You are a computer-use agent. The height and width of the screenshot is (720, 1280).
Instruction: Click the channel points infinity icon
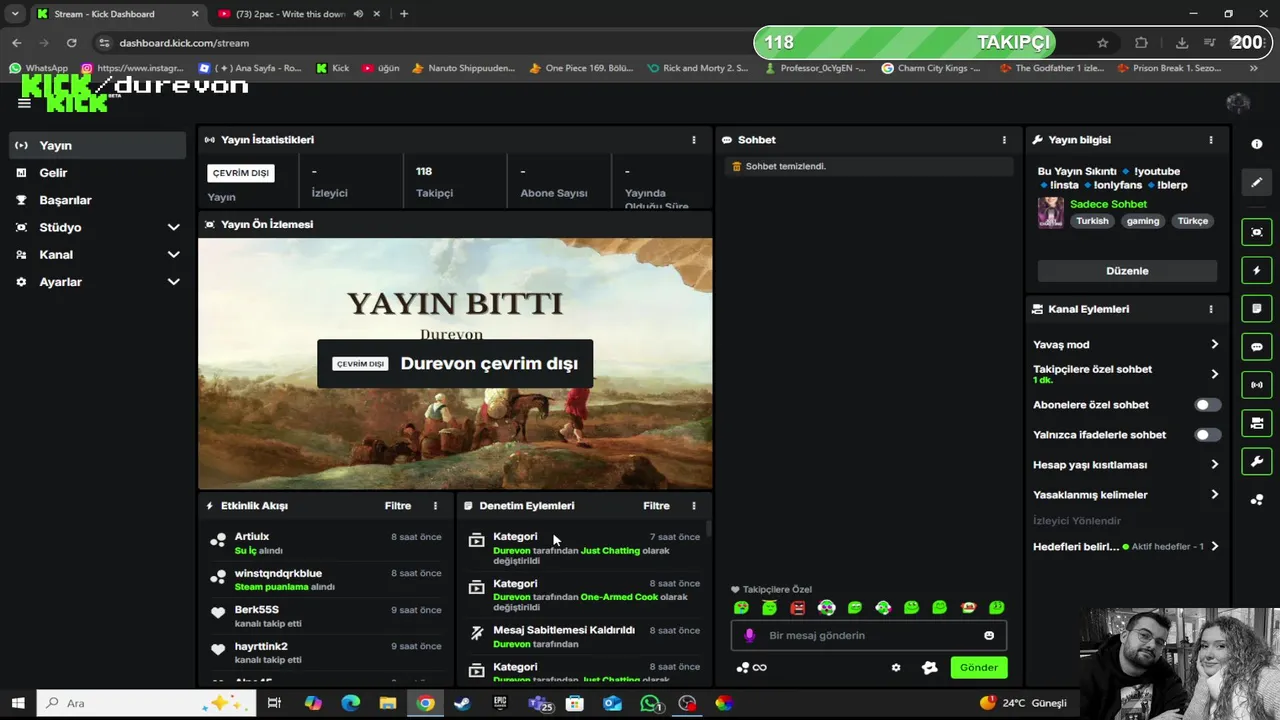point(751,668)
